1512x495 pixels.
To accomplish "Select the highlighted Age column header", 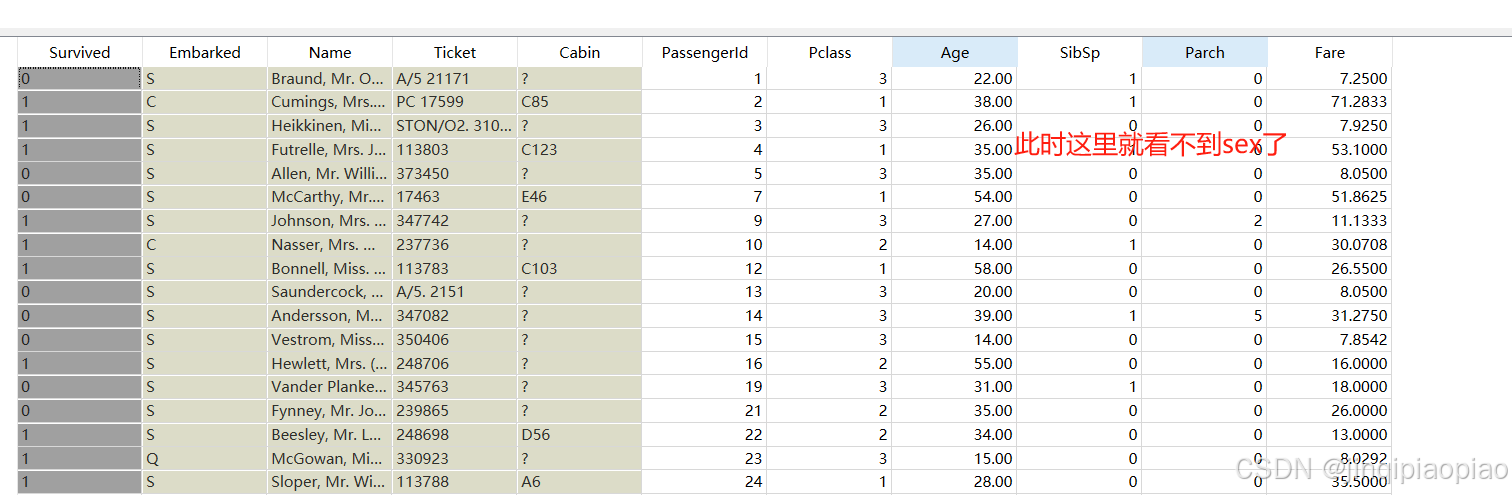I will coord(955,53).
